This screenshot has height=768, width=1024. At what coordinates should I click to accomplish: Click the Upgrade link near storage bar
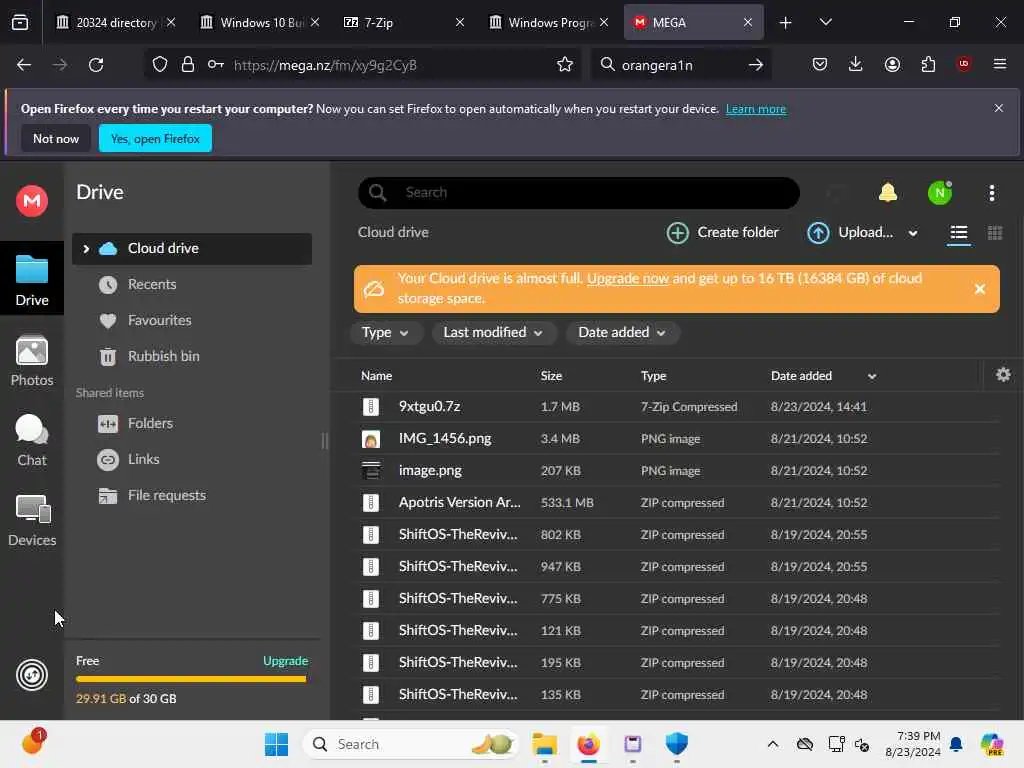[285, 661]
